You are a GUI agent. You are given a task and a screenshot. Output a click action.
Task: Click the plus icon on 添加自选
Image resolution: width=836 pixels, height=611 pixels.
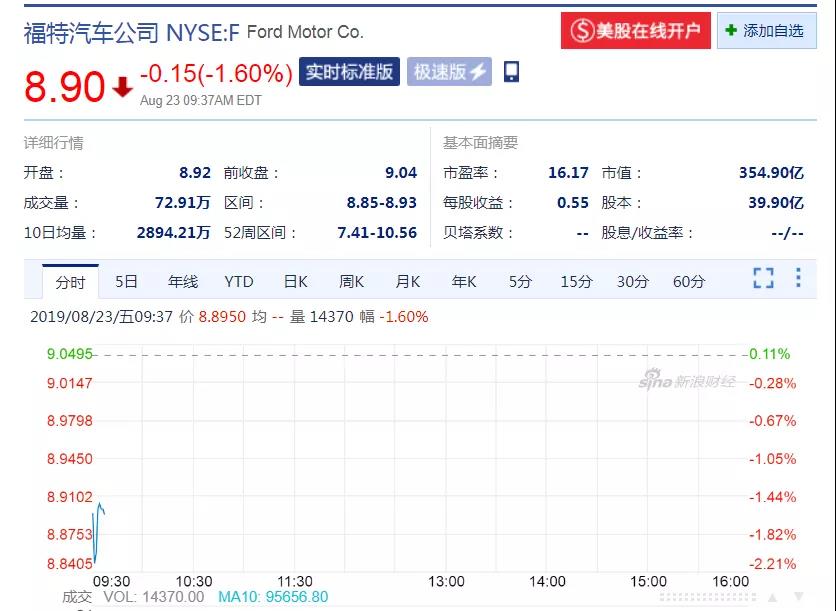(x=731, y=31)
